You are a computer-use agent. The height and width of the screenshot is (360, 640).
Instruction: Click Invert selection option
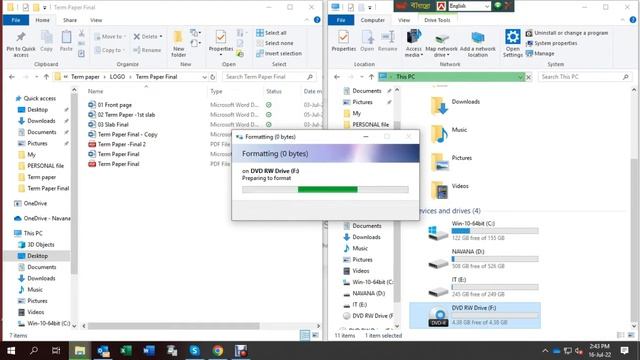(279, 53)
